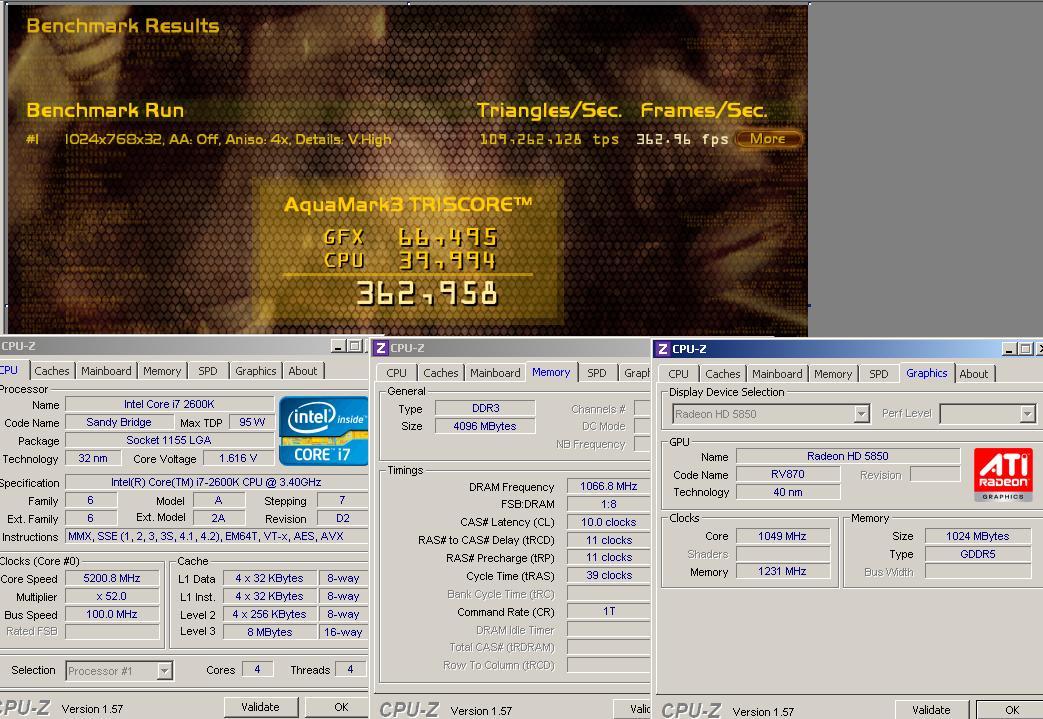This screenshot has width=1043, height=719.
Task: Switch to SPD tab in middle CPU-Z window
Action: coord(597,373)
